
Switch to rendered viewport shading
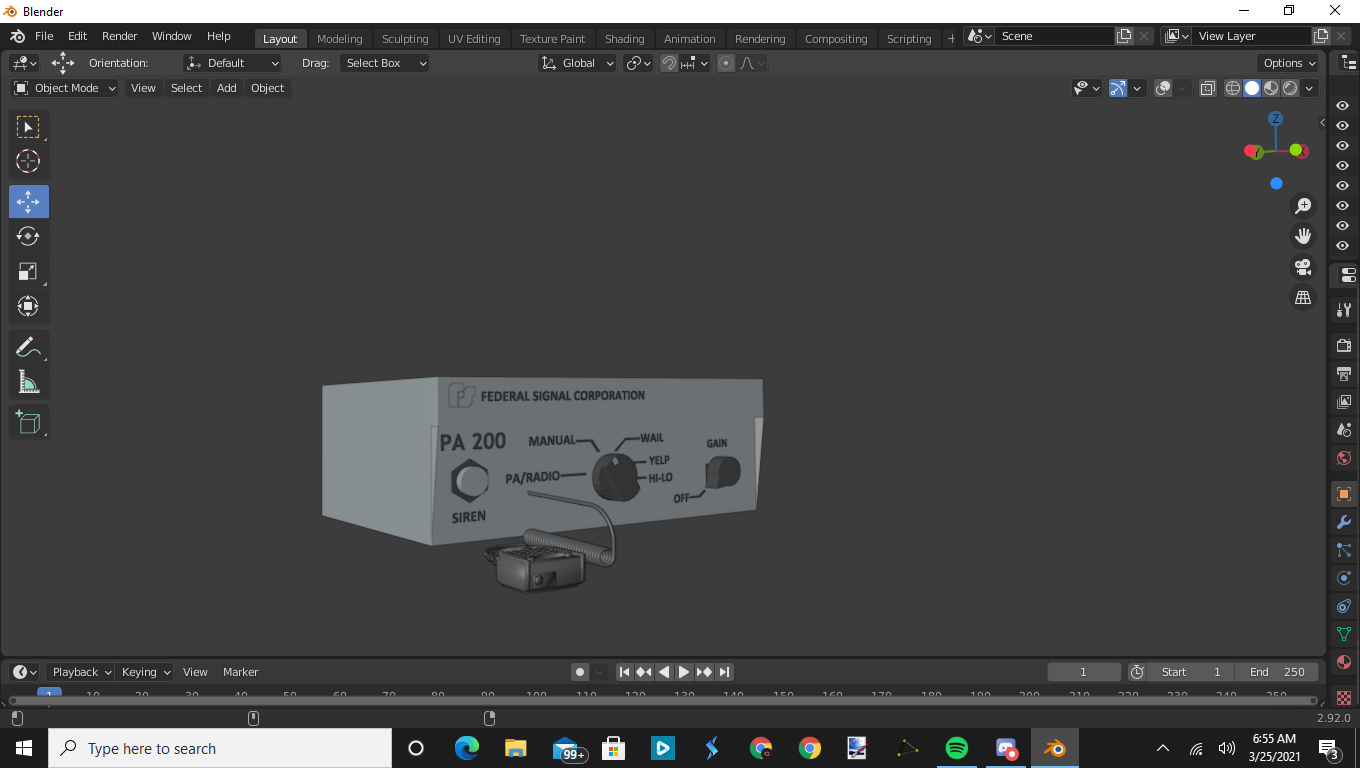point(1290,88)
